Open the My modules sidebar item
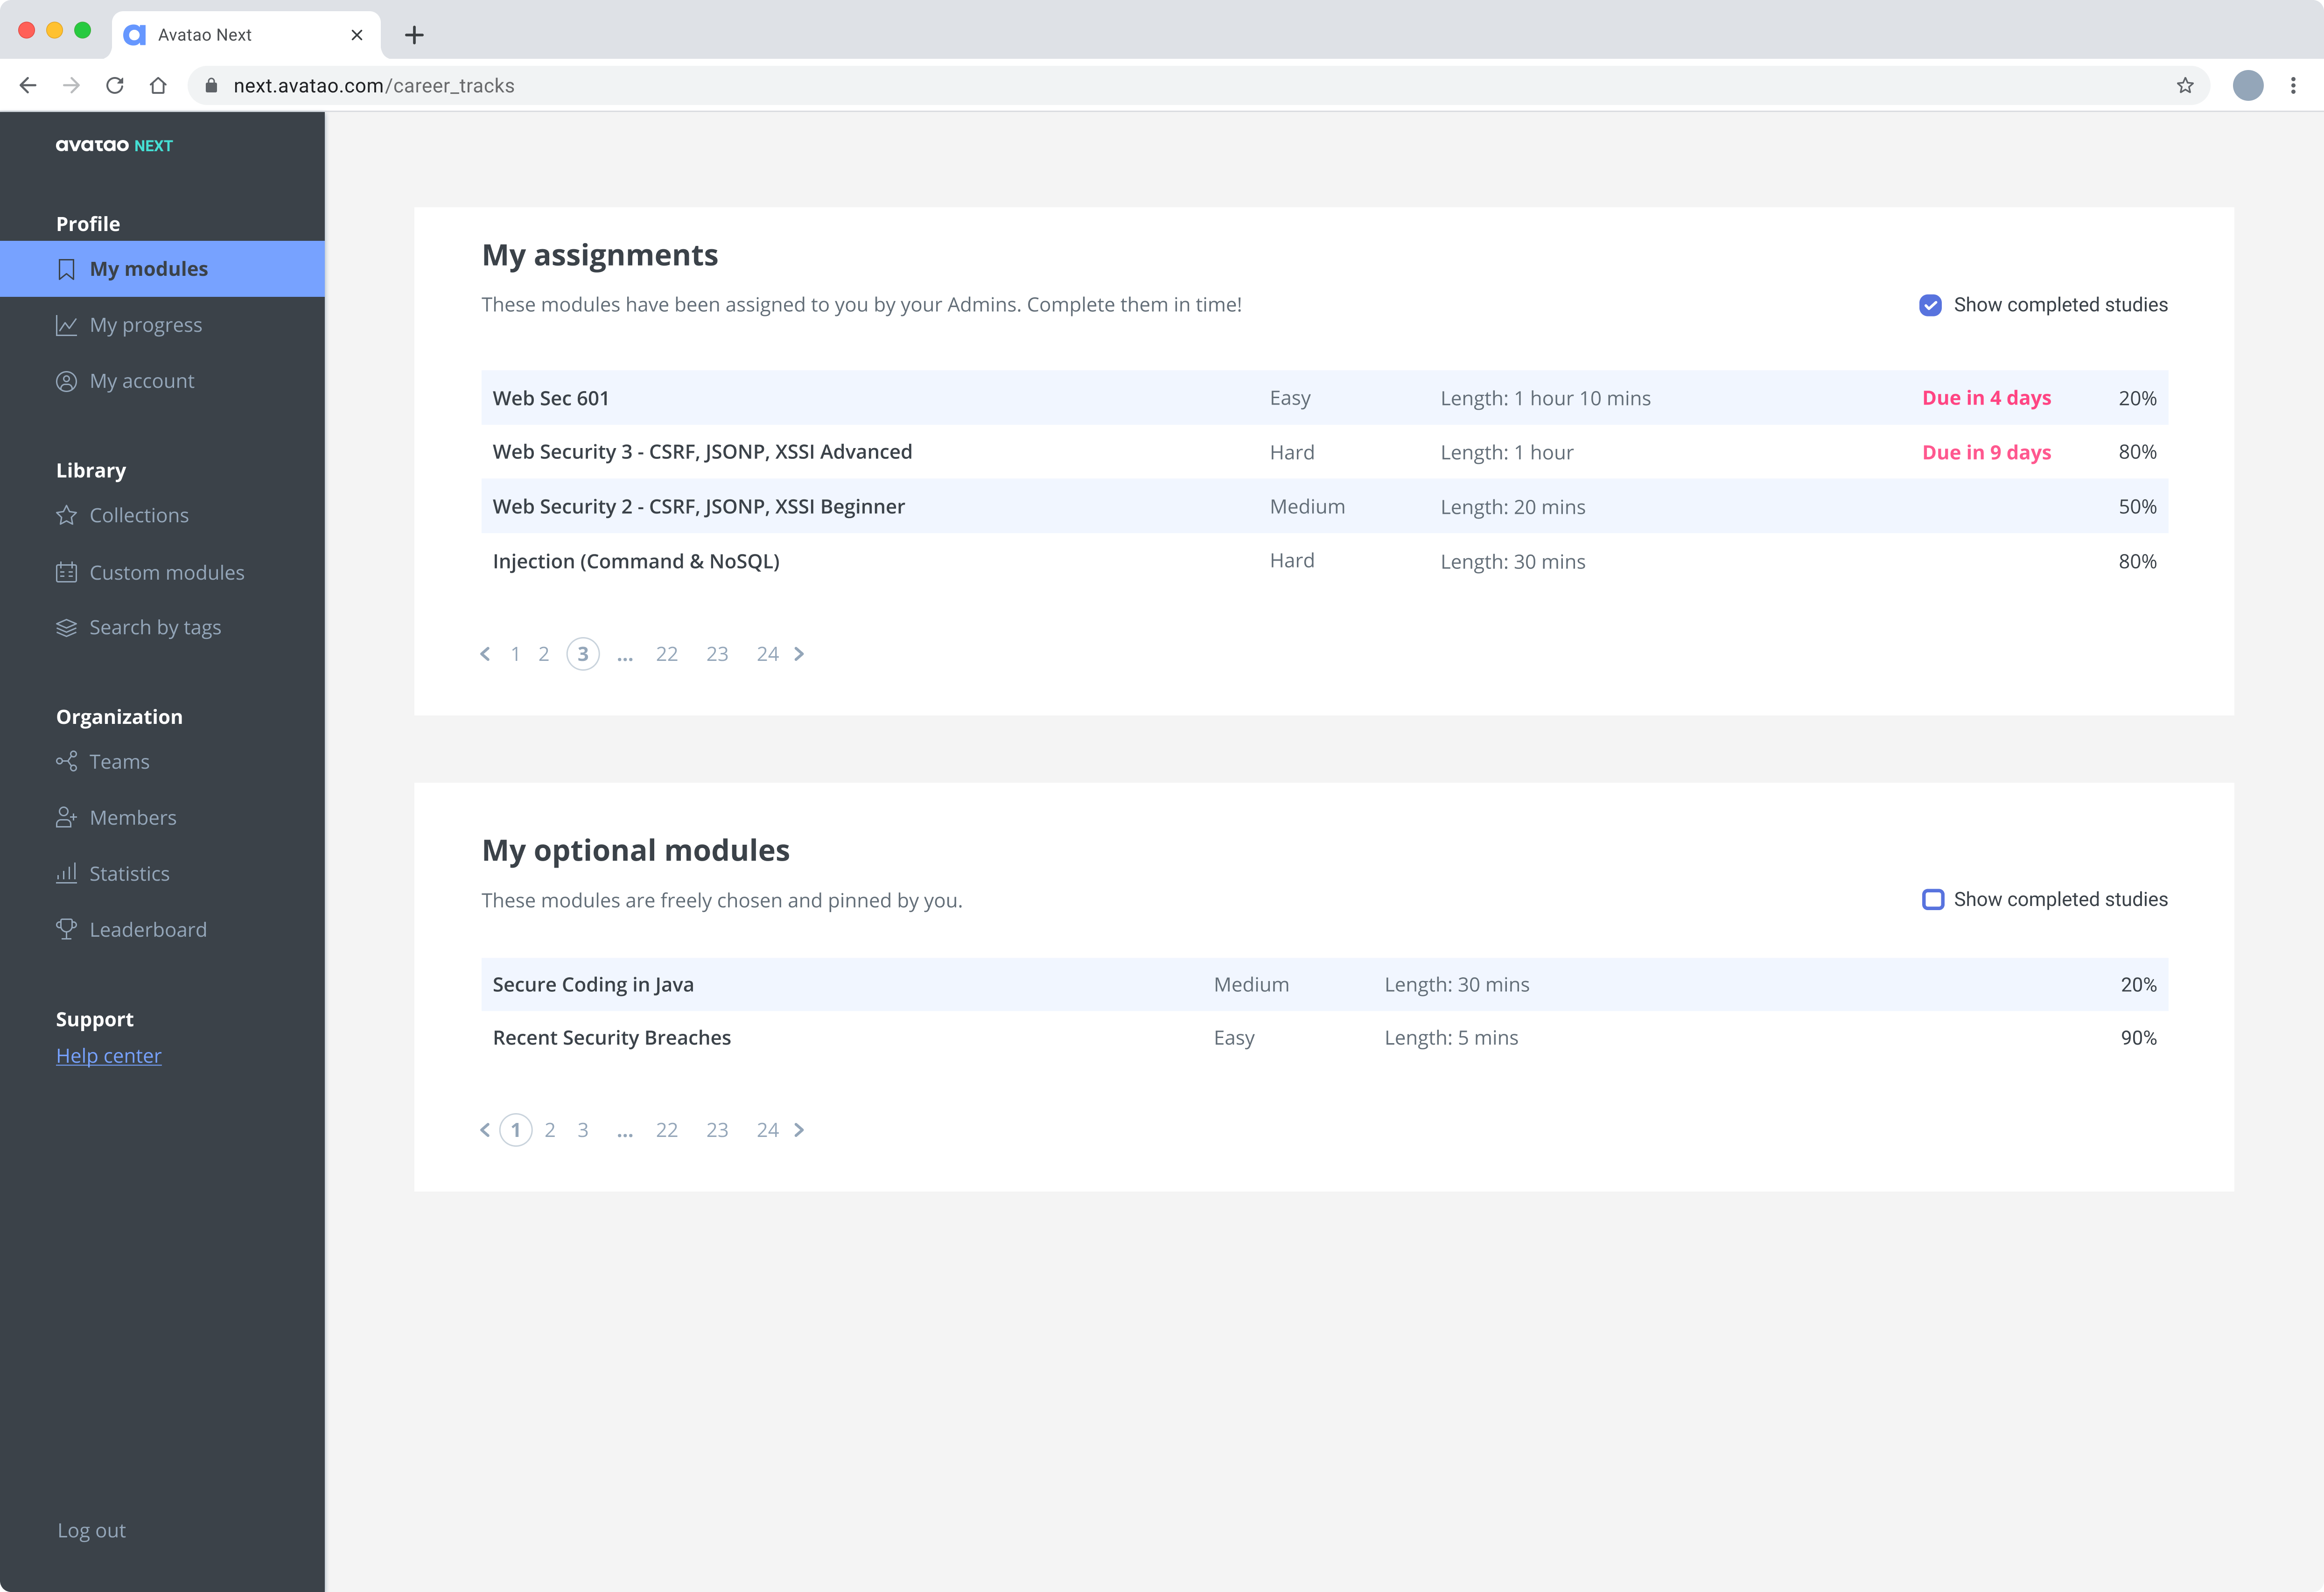The height and width of the screenshot is (1592, 2324). click(148, 269)
